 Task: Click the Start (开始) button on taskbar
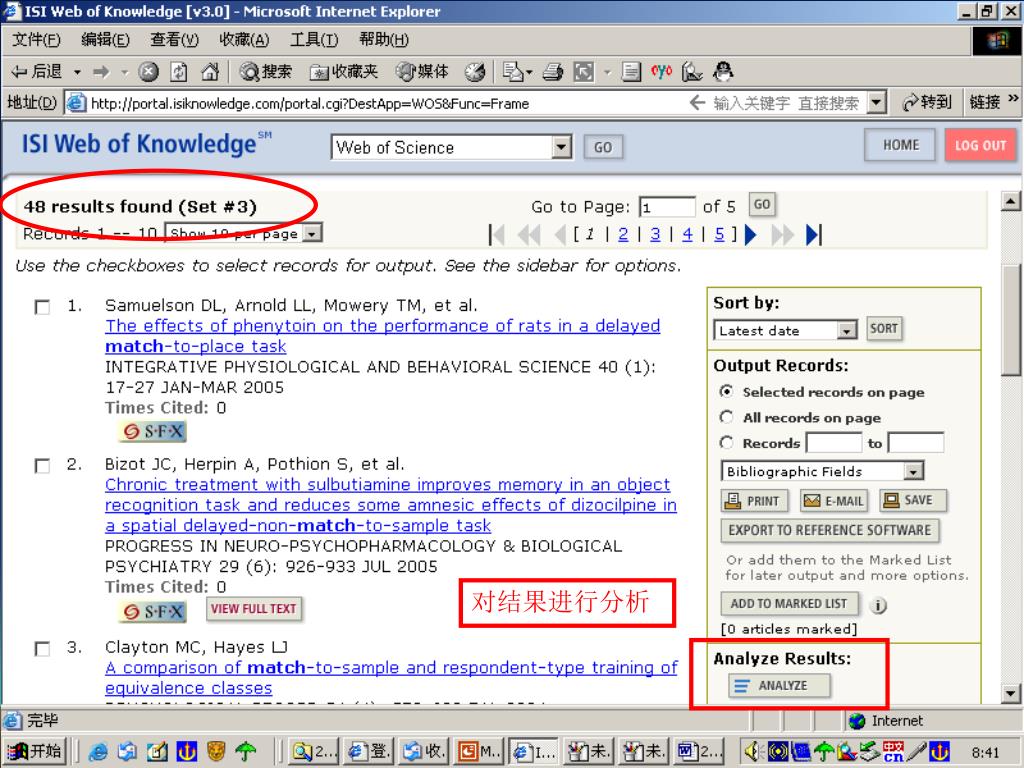[x=35, y=752]
